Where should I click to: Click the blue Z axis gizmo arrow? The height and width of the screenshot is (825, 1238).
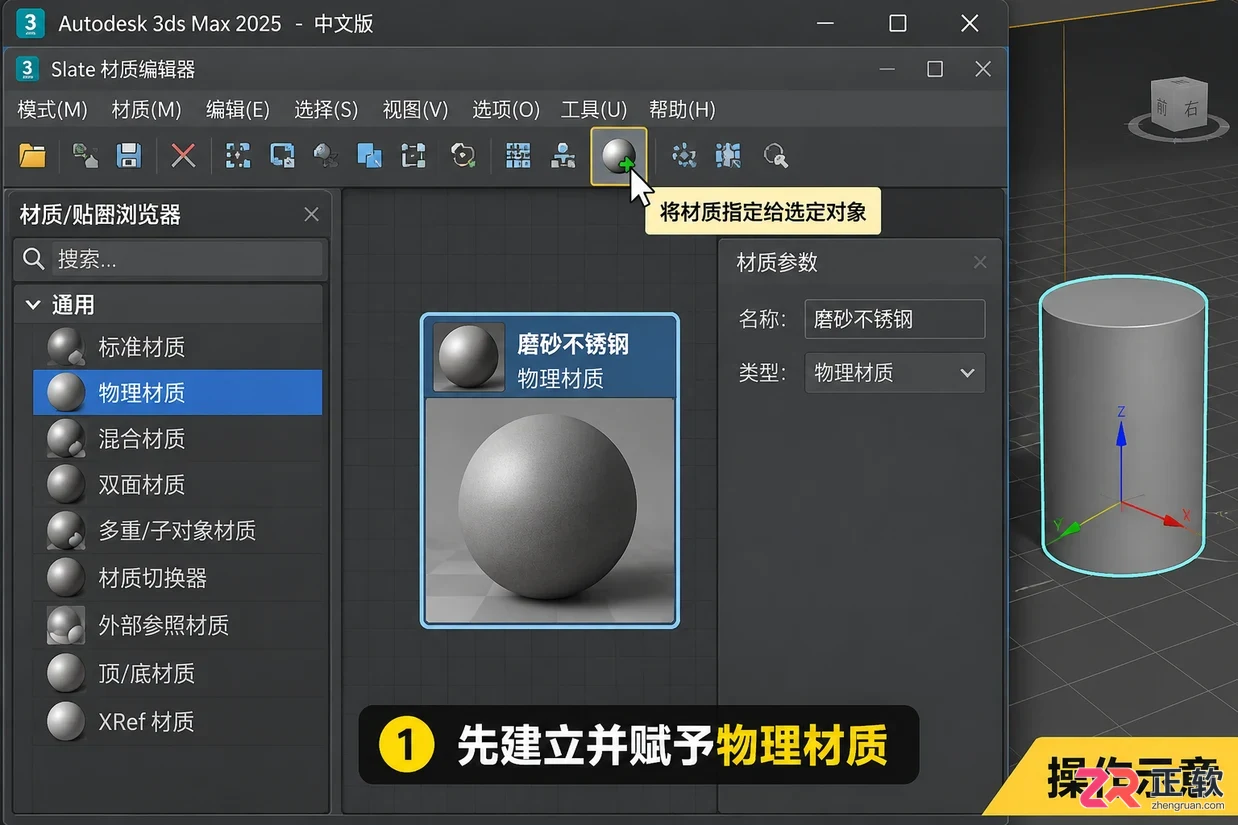[1121, 435]
